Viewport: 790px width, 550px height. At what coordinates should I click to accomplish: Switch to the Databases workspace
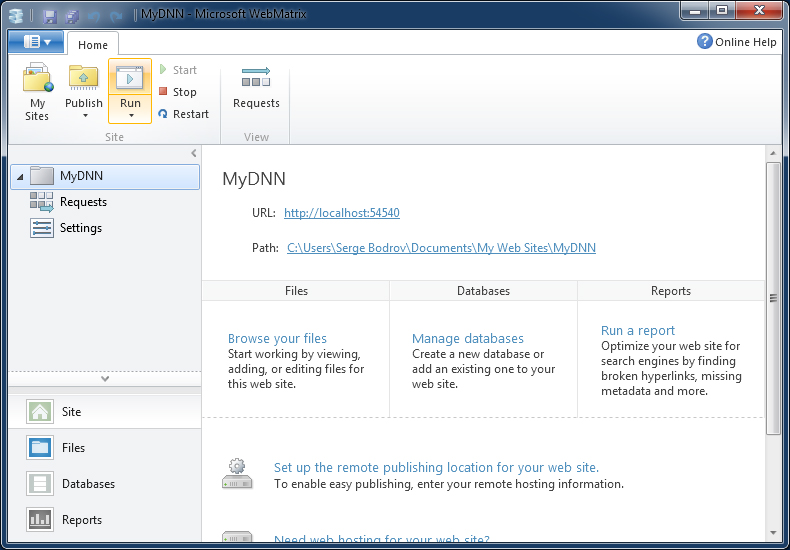pyautogui.click(x=105, y=484)
